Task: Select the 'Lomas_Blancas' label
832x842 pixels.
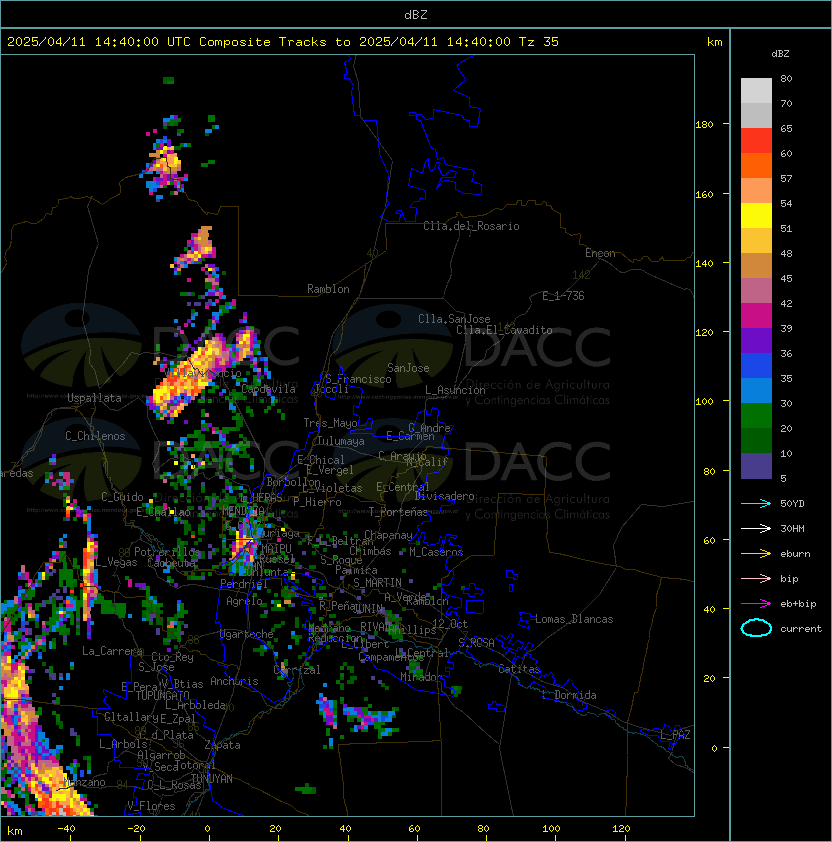Action: coord(574,619)
